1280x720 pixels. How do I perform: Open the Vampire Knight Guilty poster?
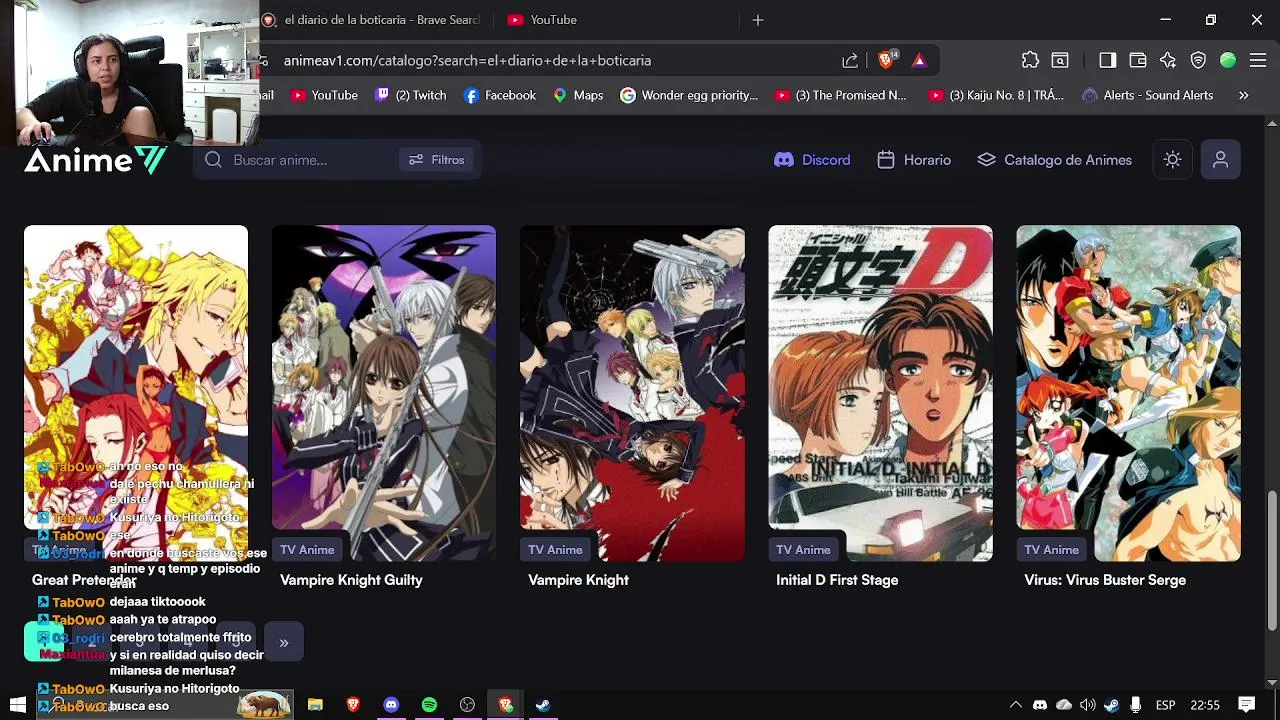click(x=384, y=392)
